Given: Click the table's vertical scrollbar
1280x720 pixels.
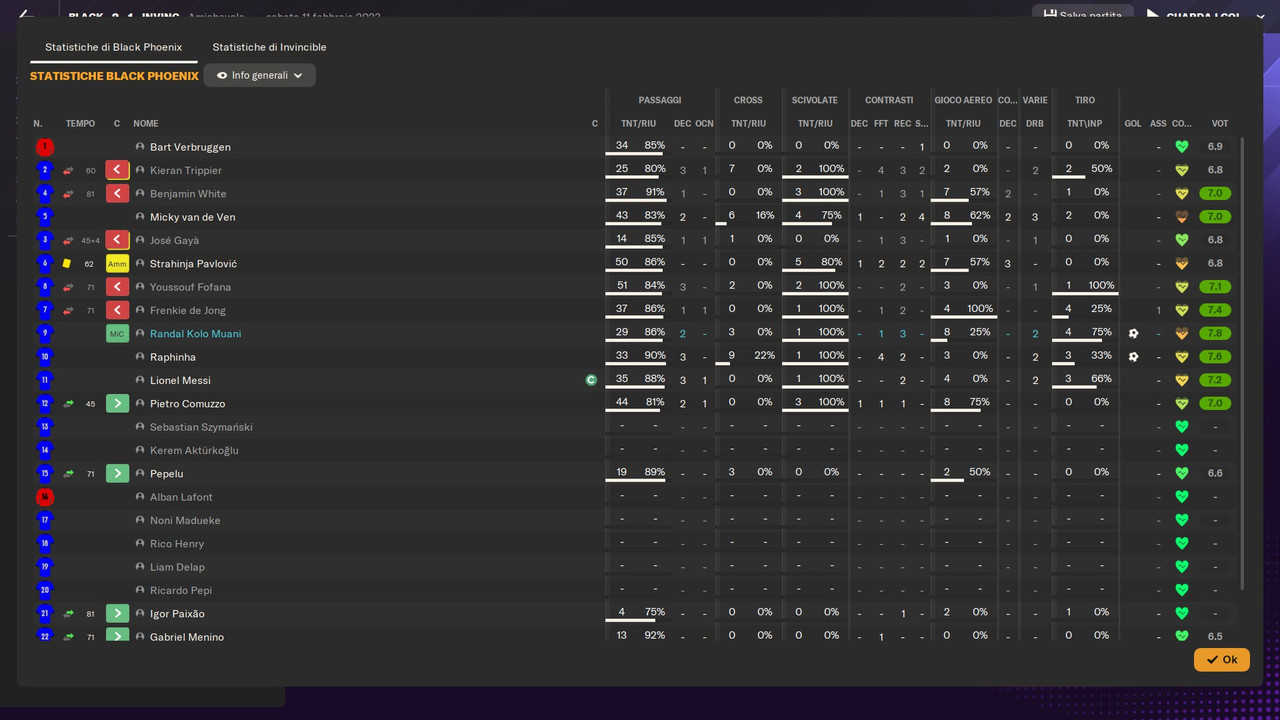Looking at the screenshot, I should point(1244,363).
